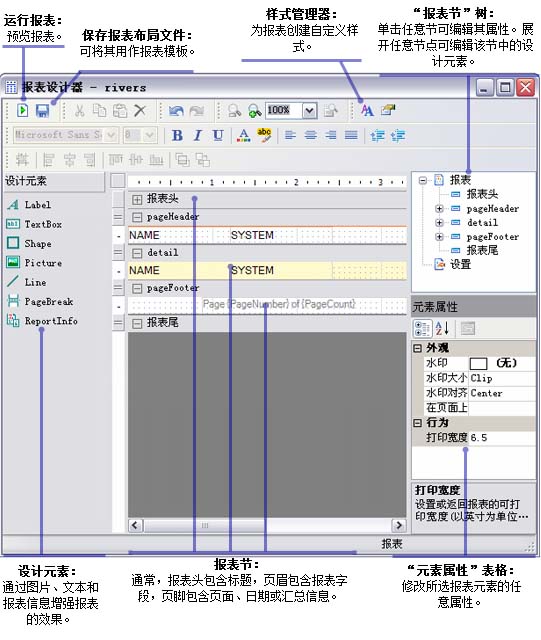This screenshot has width=541, height=640.
Task: Toggle Bold formatting
Action: pos(177,135)
